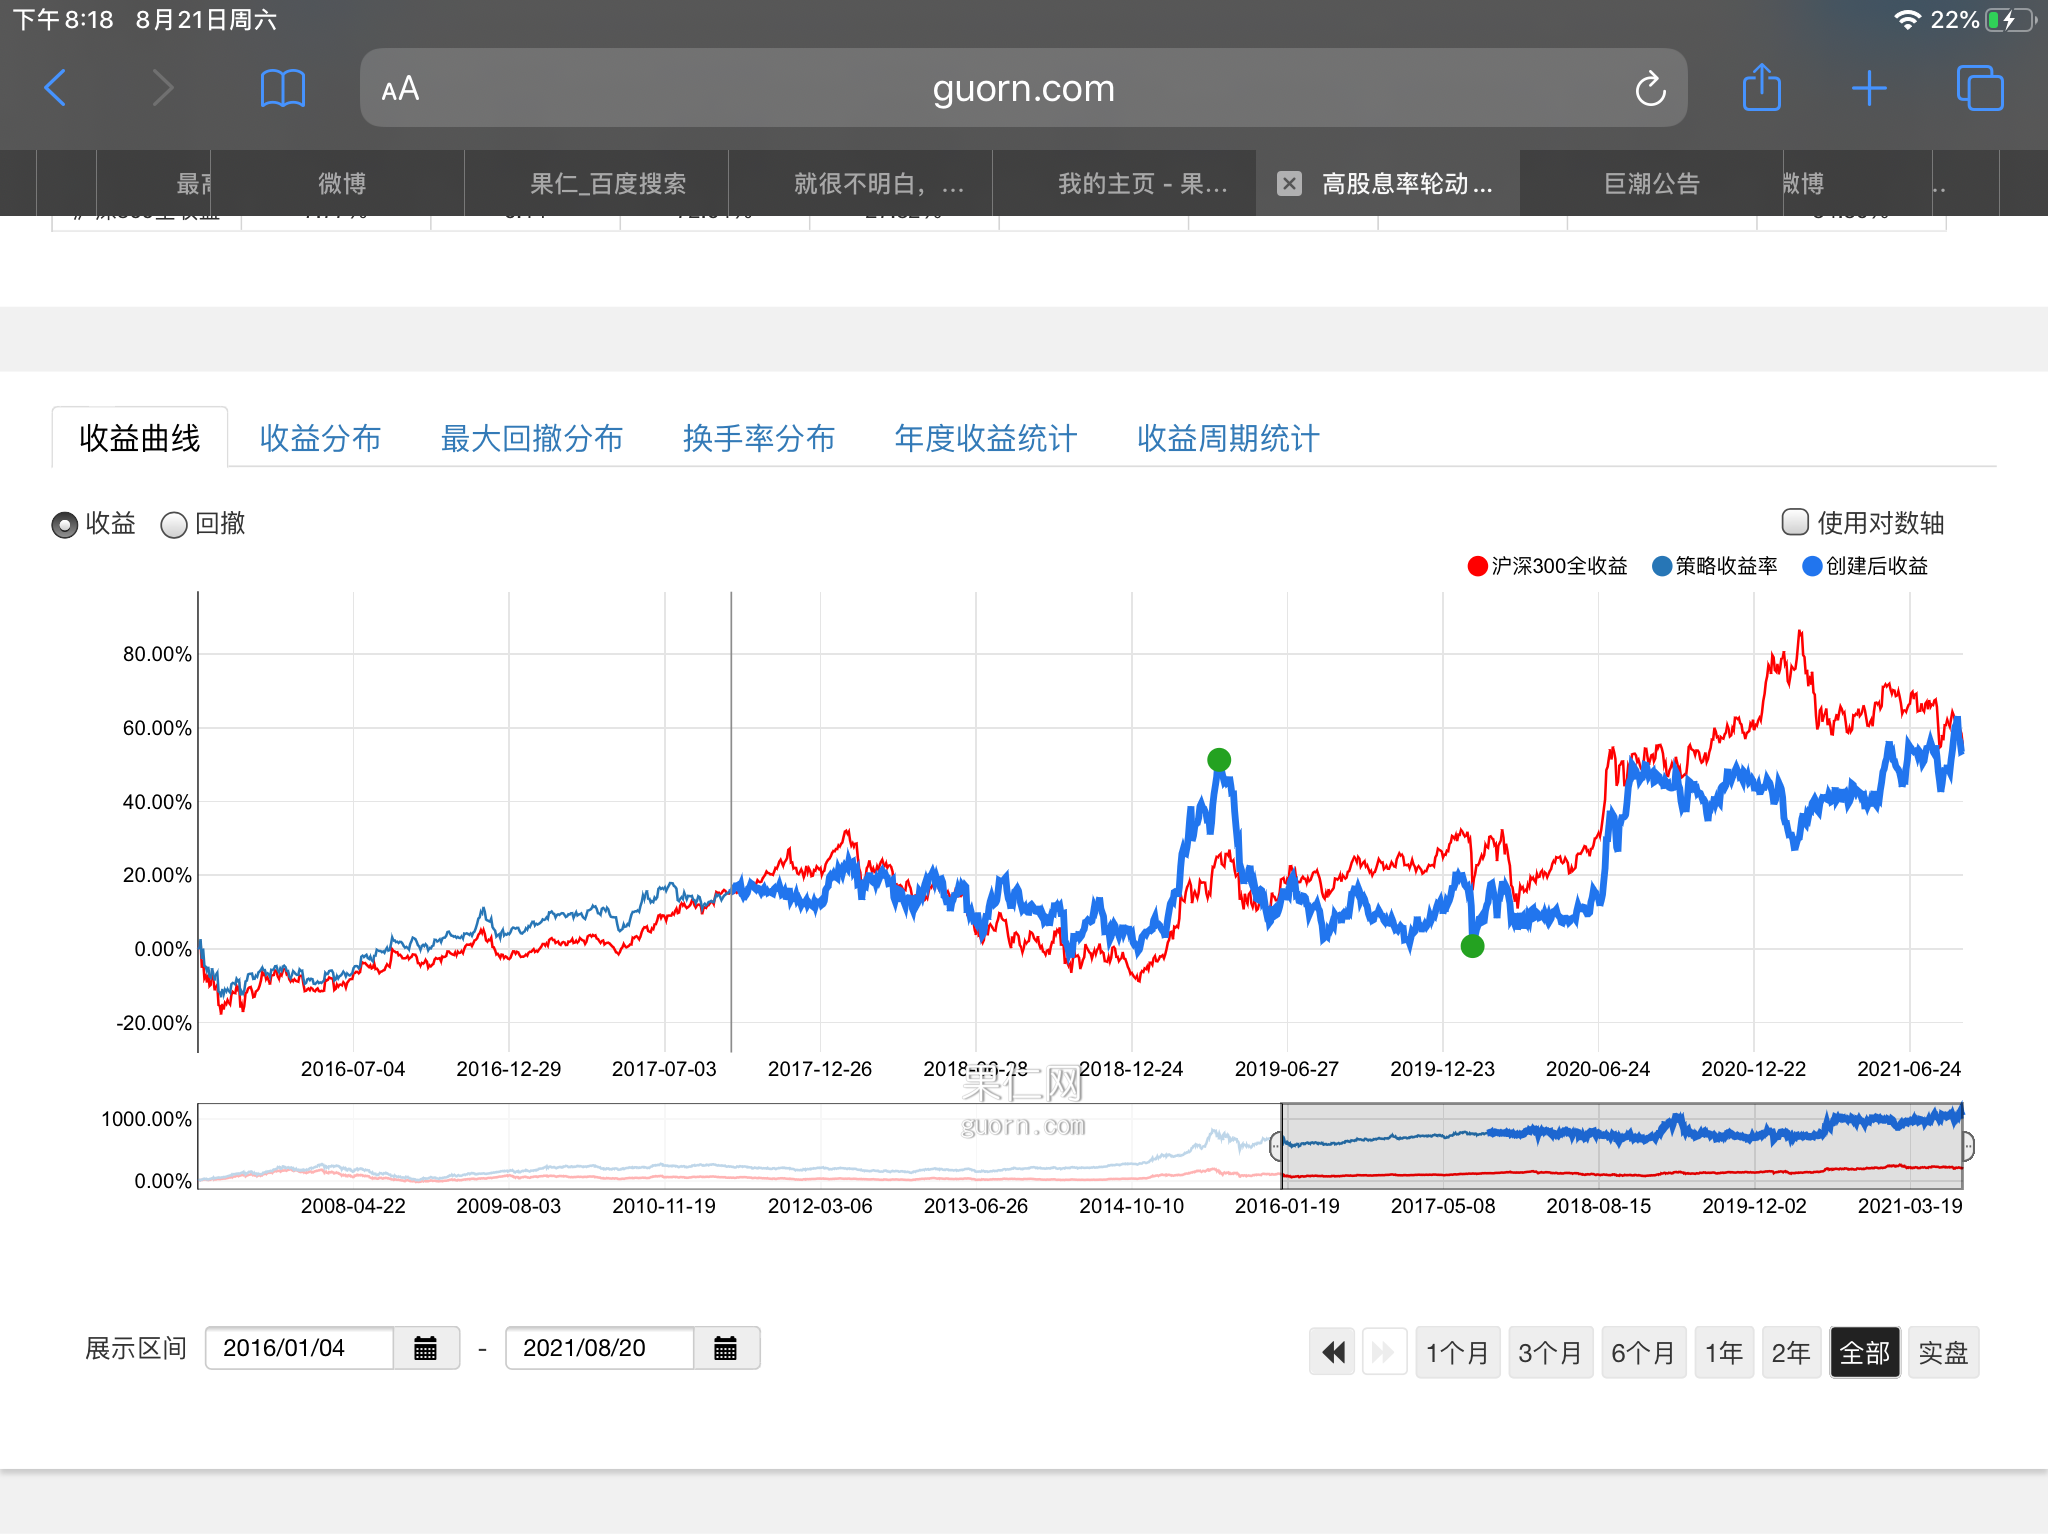Select the 收益 radio button
Image resolution: width=2048 pixels, height=1536 pixels.
(65, 525)
